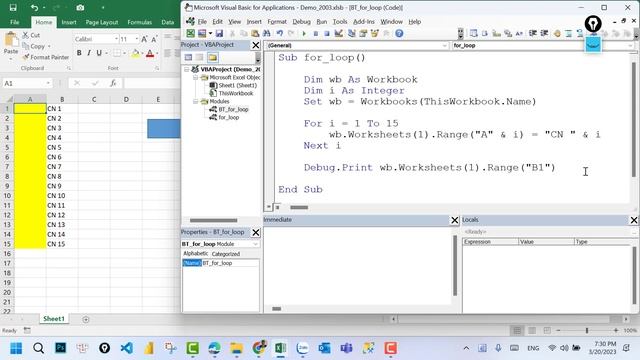
Task: Click Excel fill color yellow swatch
Action: pos(135,53)
